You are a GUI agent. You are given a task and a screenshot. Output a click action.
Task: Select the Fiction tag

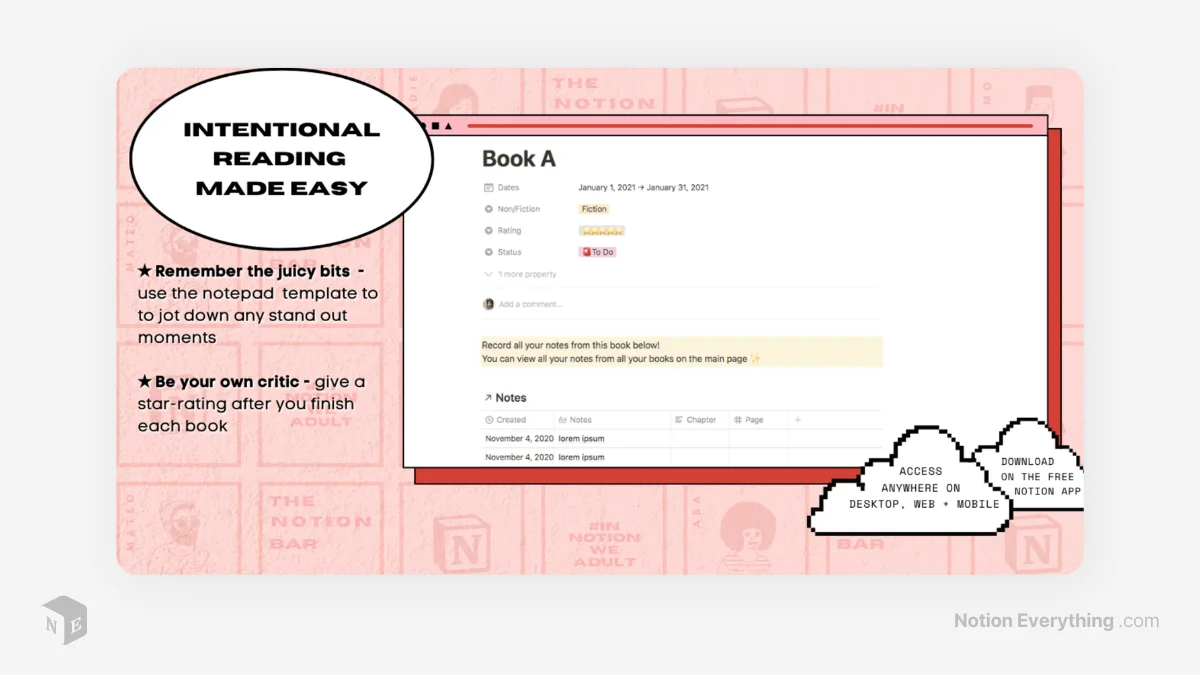[x=594, y=208]
